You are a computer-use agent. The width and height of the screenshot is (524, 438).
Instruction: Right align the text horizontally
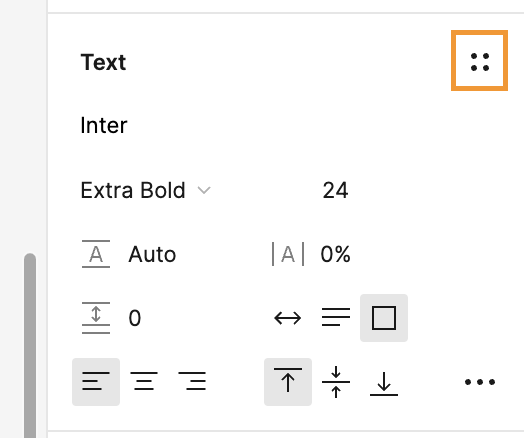[x=192, y=382]
